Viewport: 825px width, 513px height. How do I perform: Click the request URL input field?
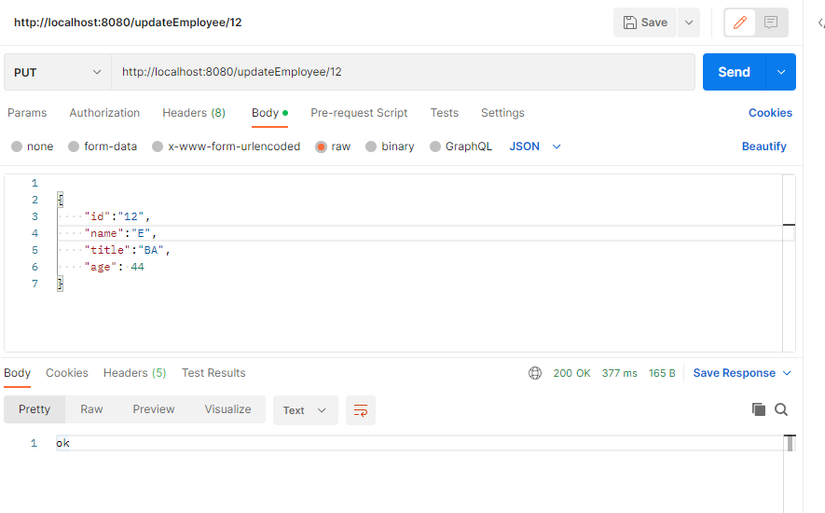pyautogui.click(x=403, y=72)
